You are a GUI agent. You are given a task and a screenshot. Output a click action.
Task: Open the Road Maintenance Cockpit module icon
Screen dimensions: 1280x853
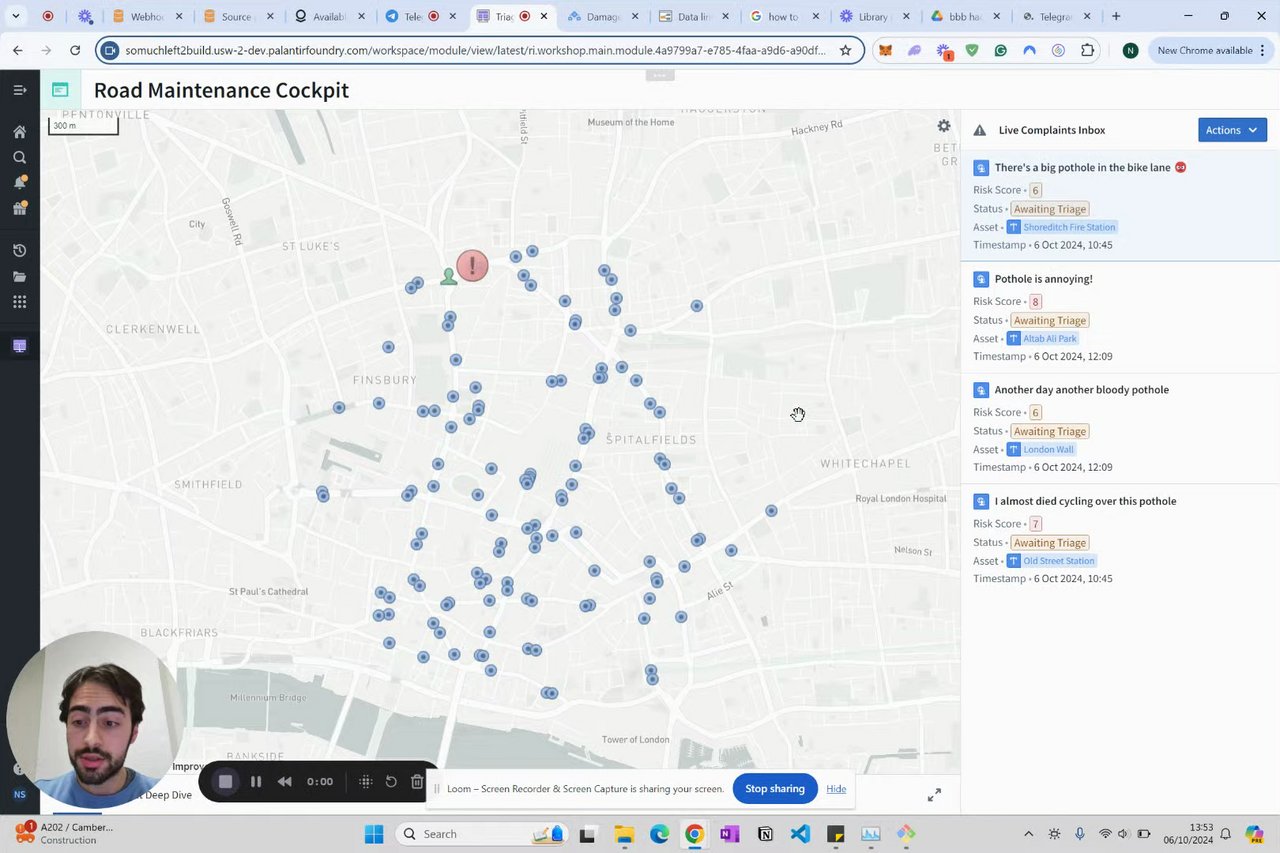pyautogui.click(x=60, y=90)
